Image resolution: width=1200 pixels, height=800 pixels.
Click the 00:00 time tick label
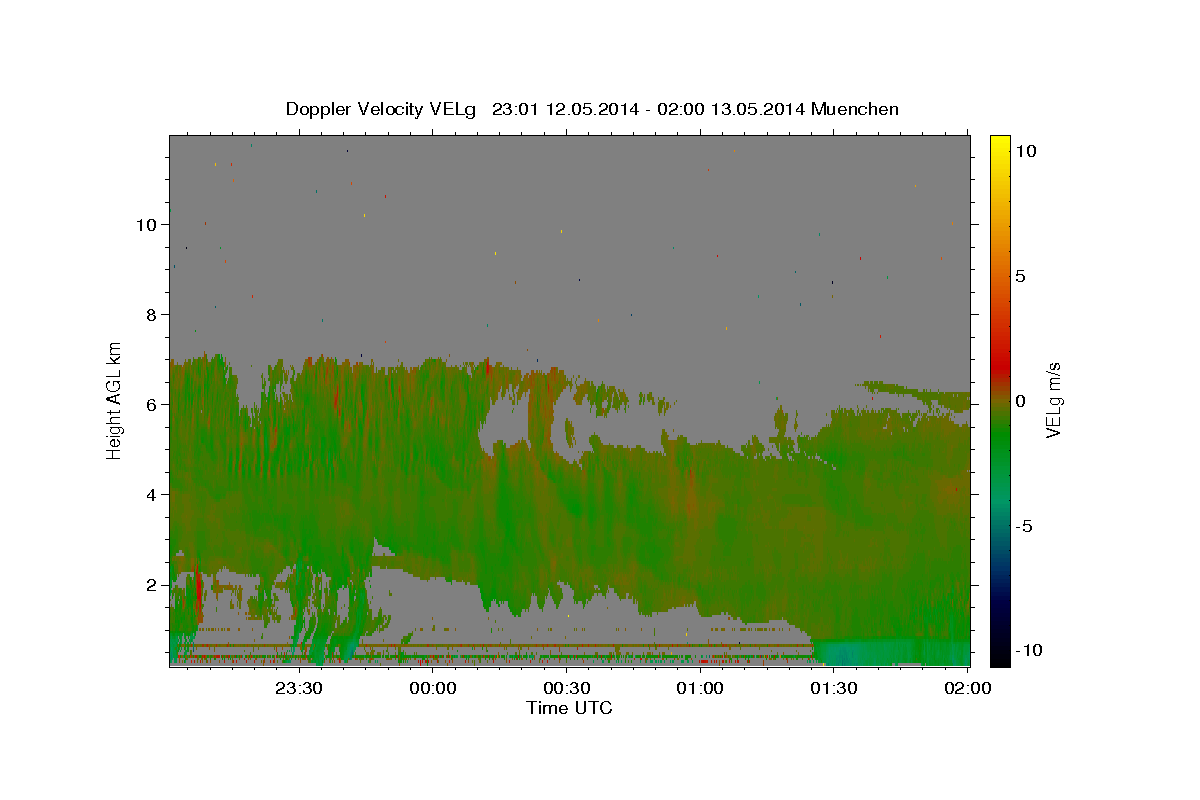pos(433,688)
